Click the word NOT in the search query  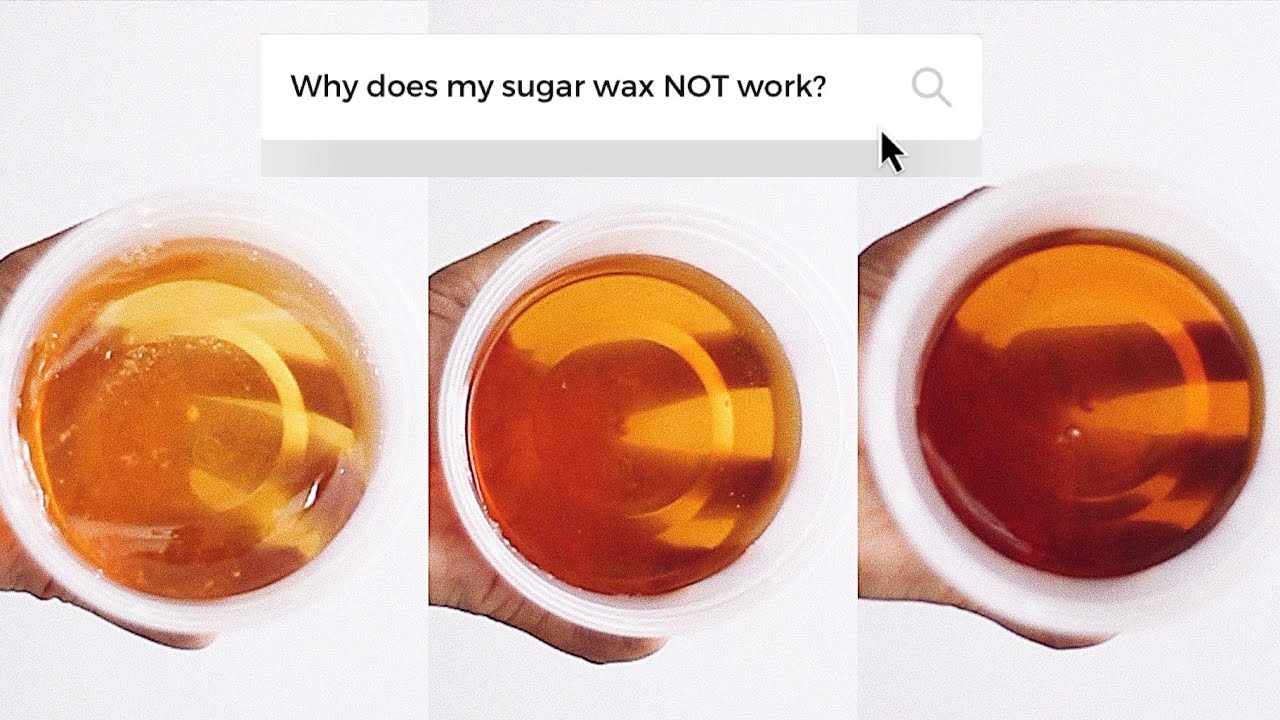pos(696,87)
